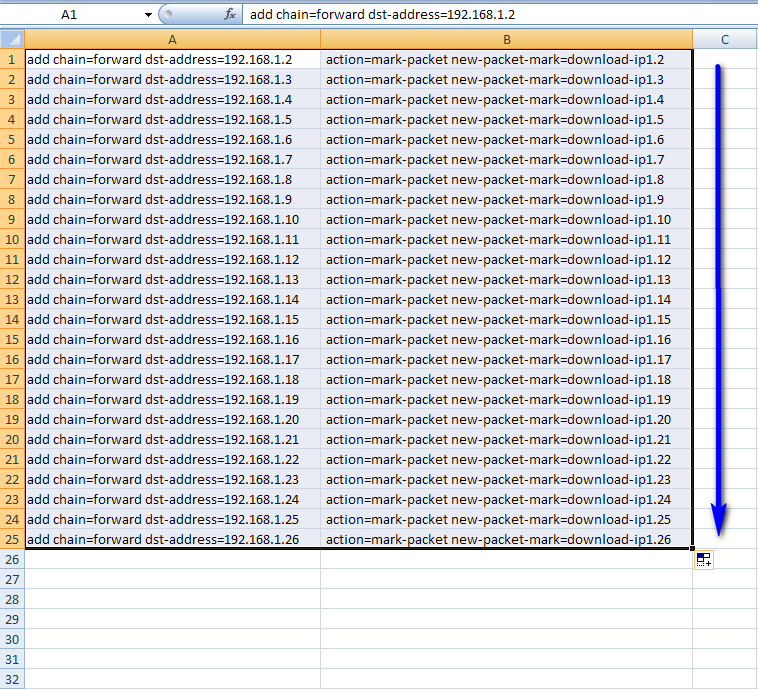Select cell ending download-ip1.20
The width and height of the screenshot is (758, 689).
507,419
